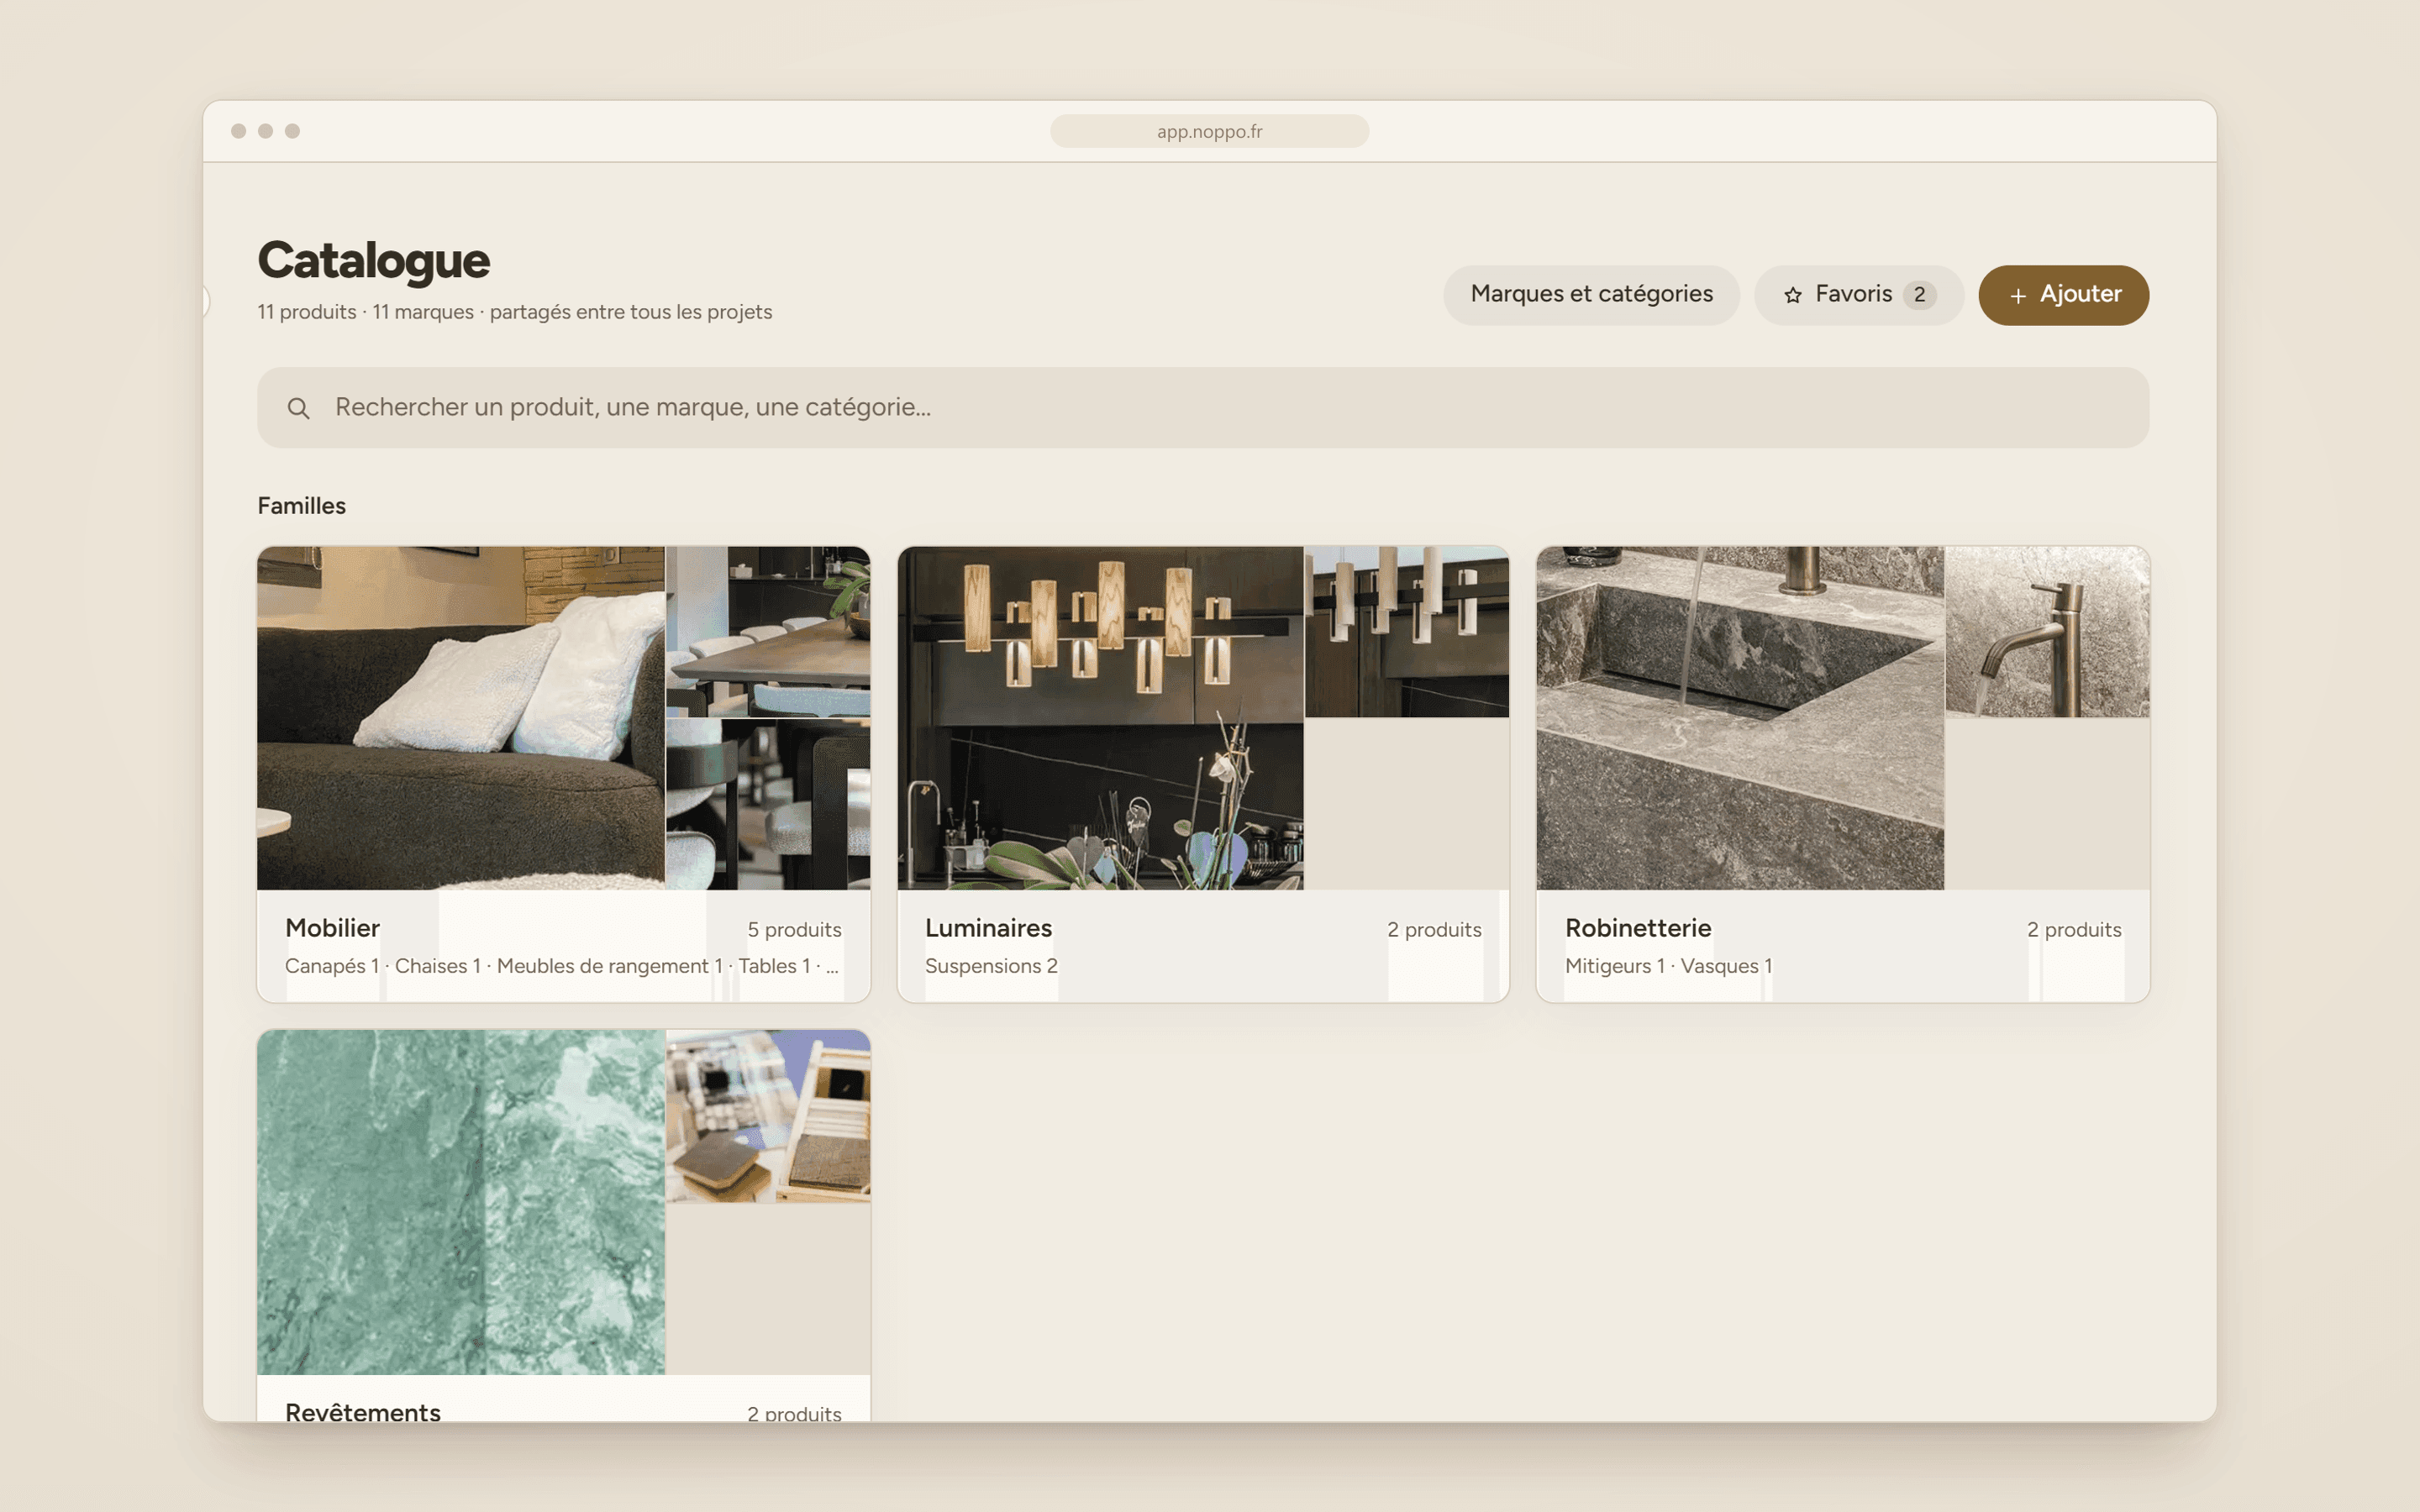2420x1512 pixels.
Task: Click '2 produits' on the Luminaires card
Action: 1434,929
